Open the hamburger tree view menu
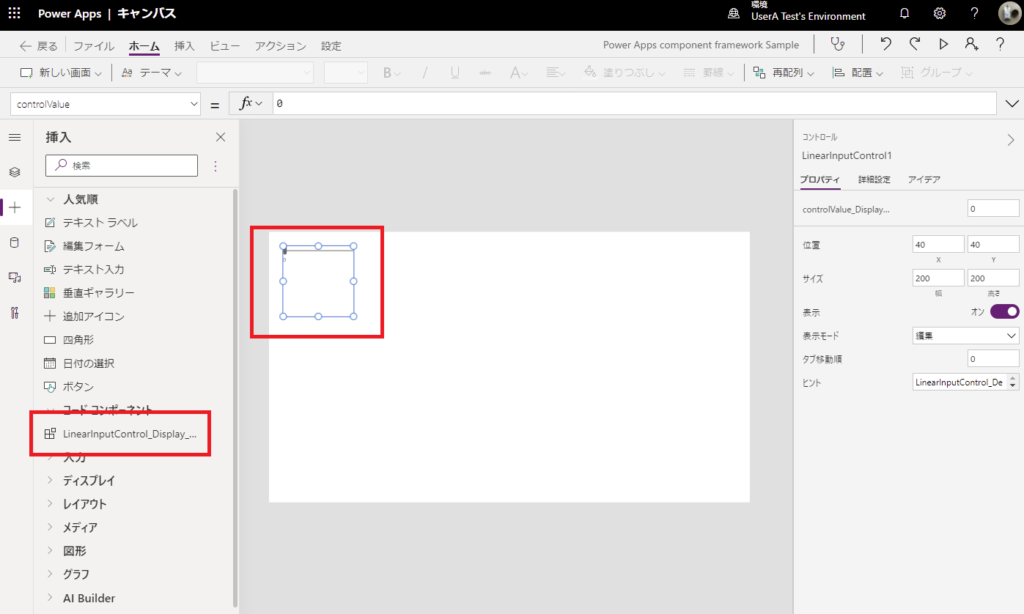This screenshot has width=1024, height=614. [x=14, y=137]
